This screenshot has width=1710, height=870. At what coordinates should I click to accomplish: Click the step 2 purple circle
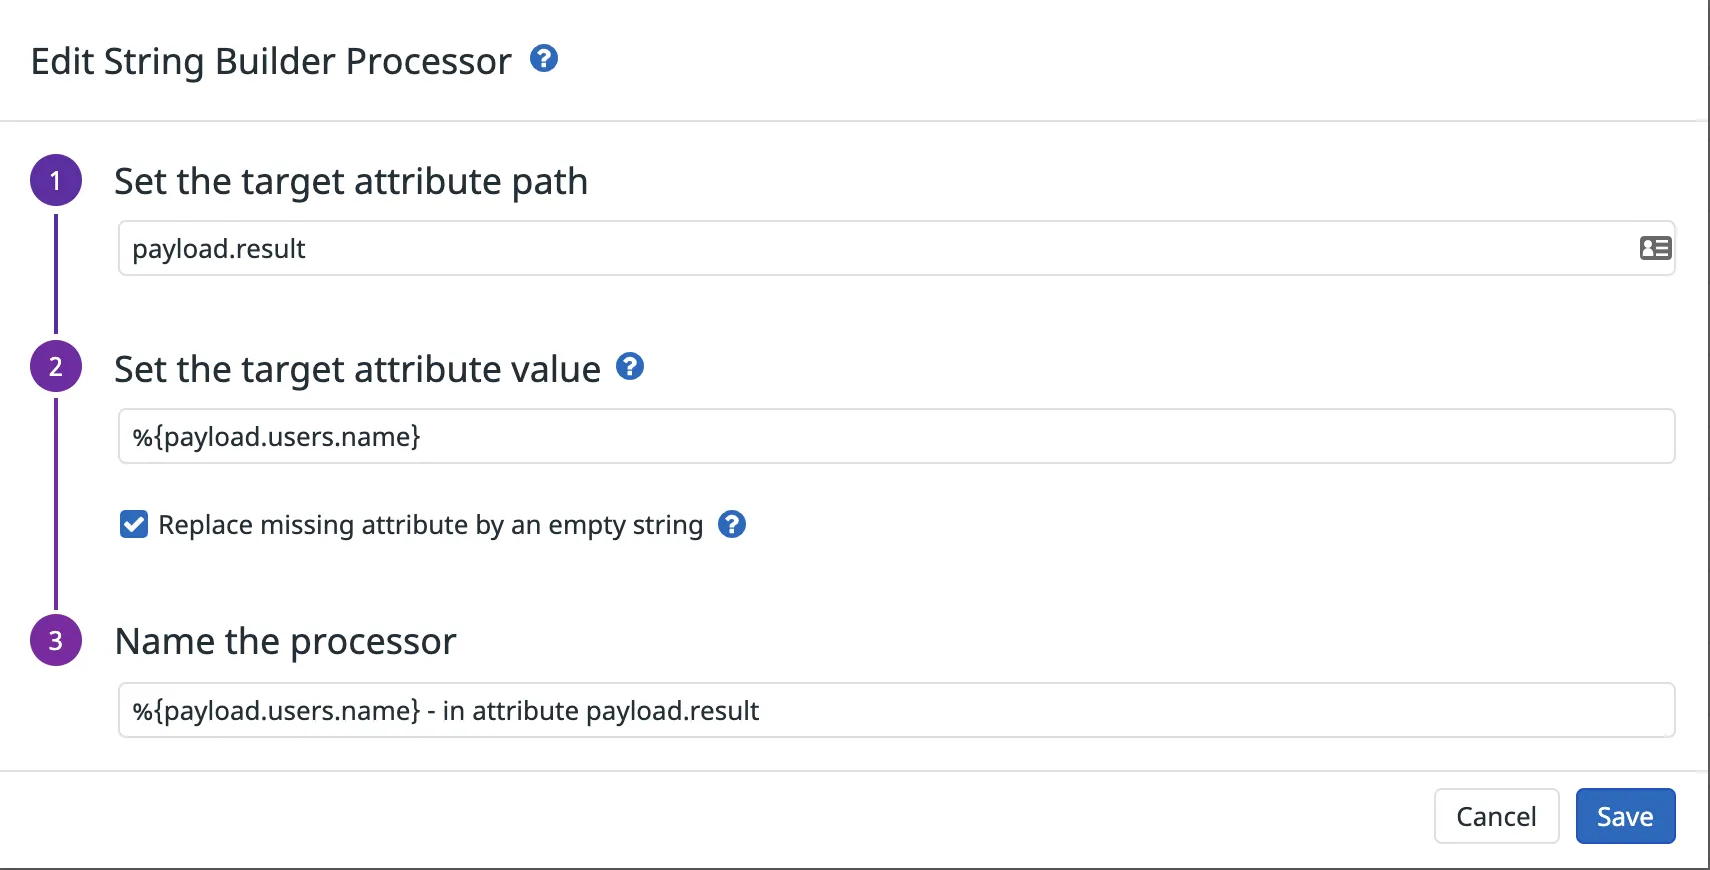(x=56, y=367)
